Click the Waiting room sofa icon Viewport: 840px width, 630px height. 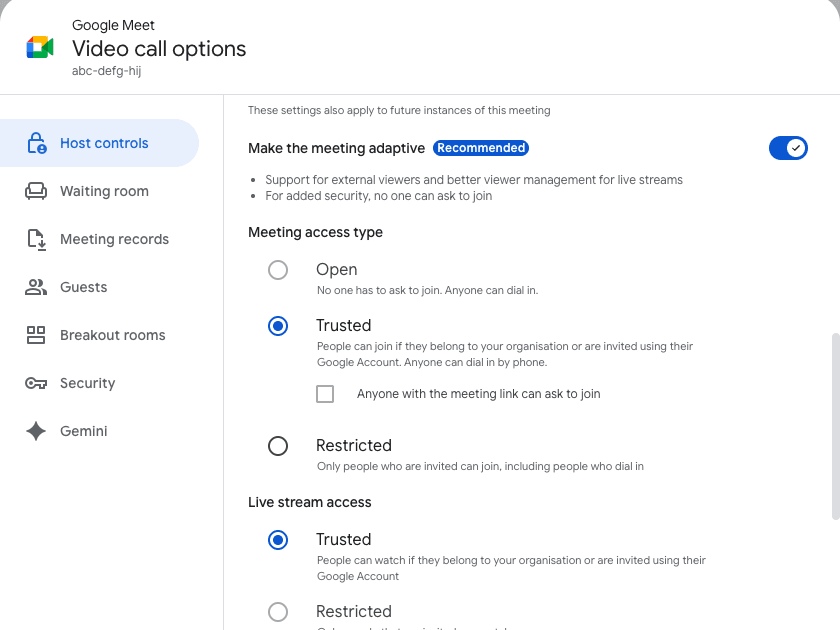coord(36,191)
